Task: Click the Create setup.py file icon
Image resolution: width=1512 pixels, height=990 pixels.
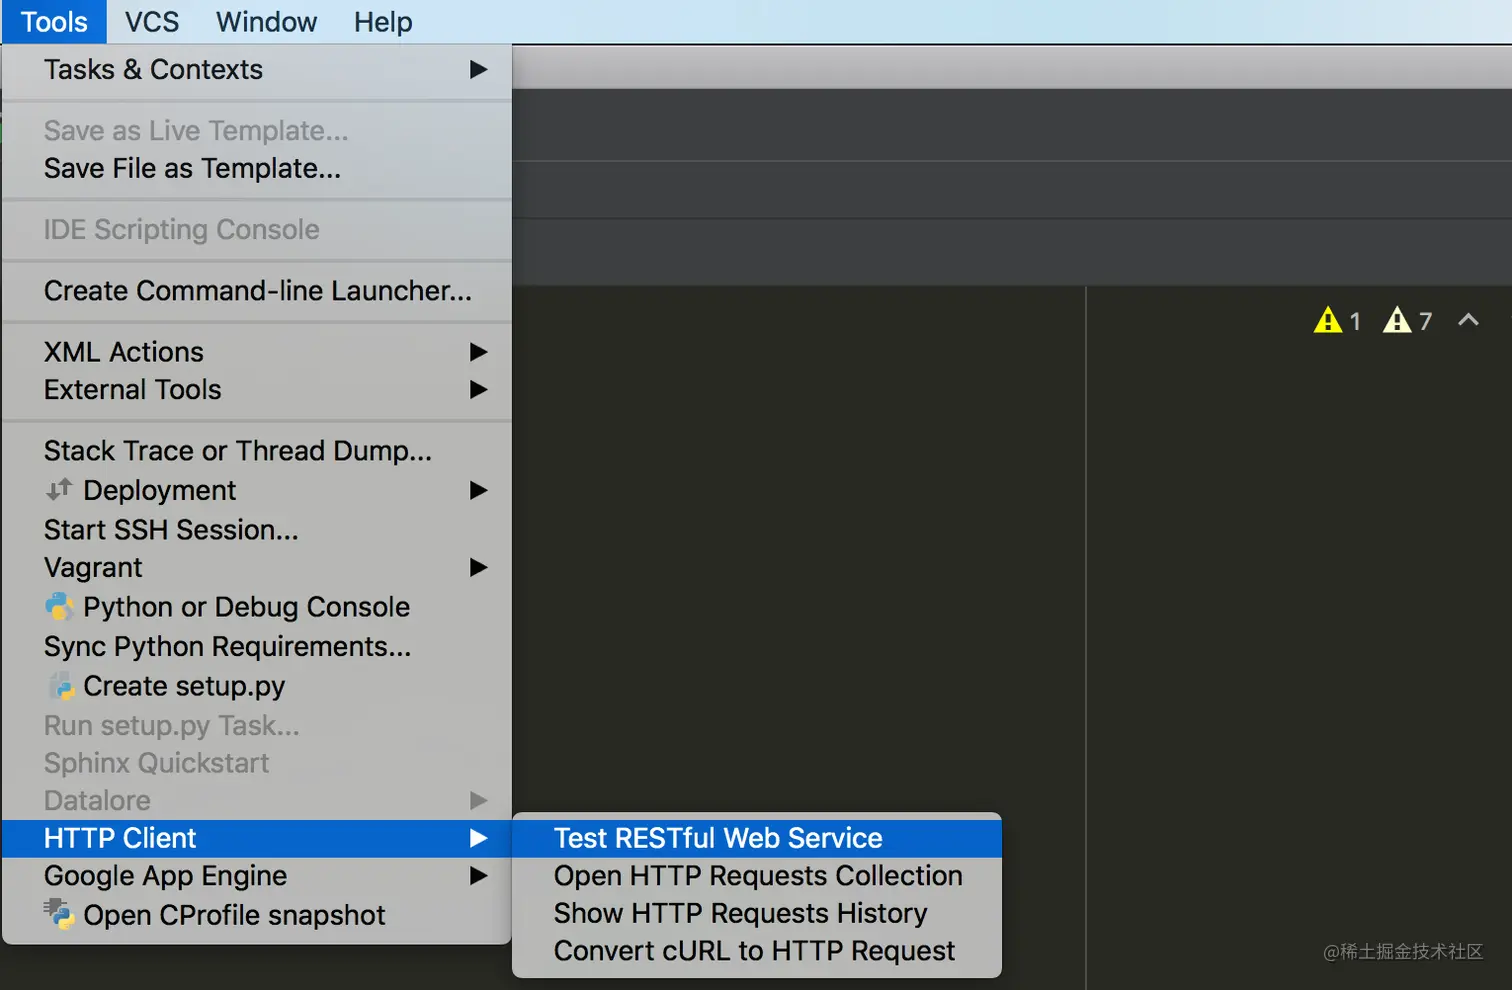Action: coord(61,686)
